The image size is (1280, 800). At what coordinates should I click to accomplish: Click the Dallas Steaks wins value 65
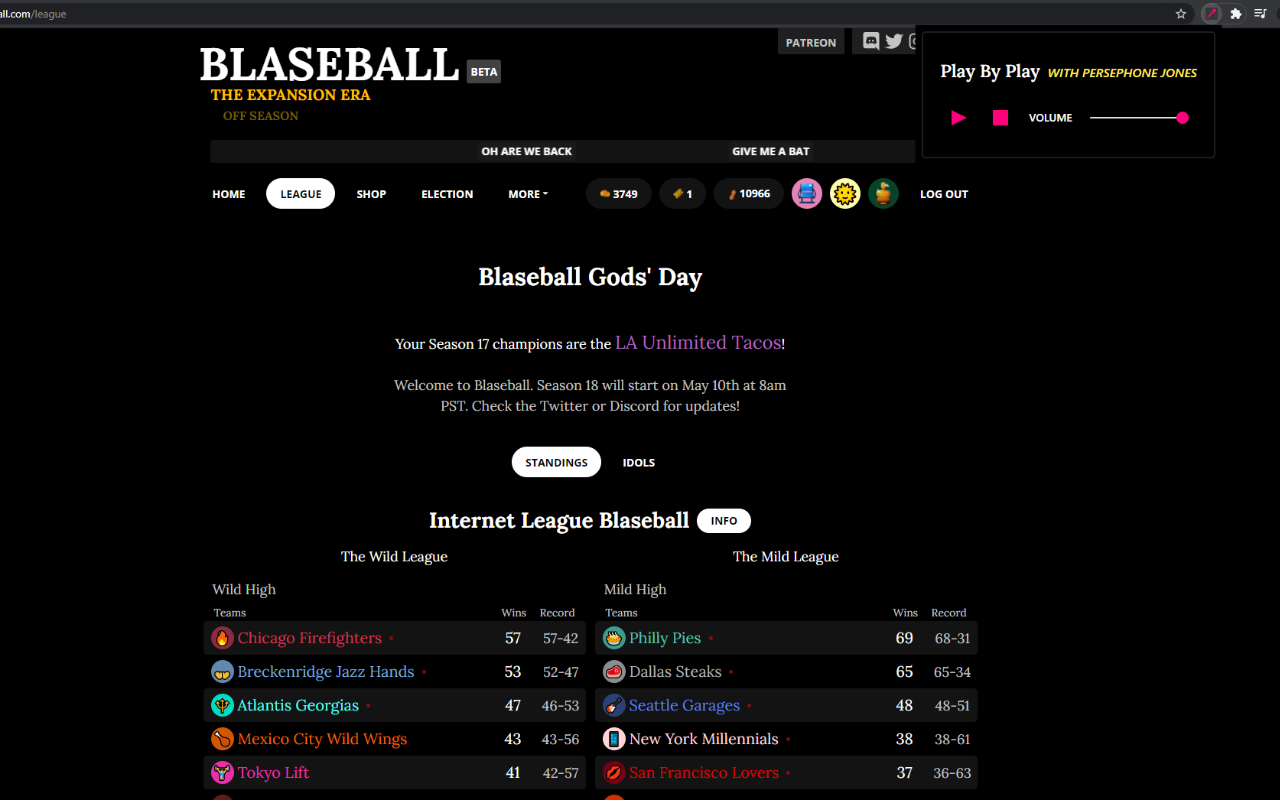point(904,672)
